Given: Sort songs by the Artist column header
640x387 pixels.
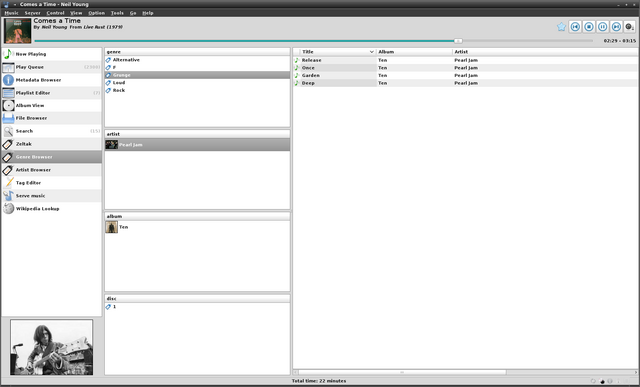Looking at the screenshot, I should pyautogui.click(x=545, y=52).
